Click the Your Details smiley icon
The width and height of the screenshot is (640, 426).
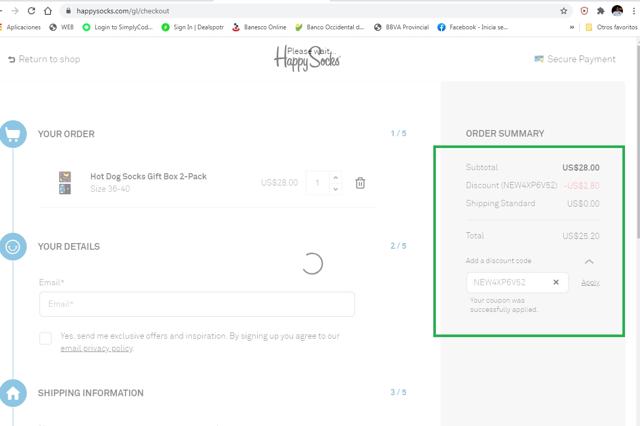[13, 246]
